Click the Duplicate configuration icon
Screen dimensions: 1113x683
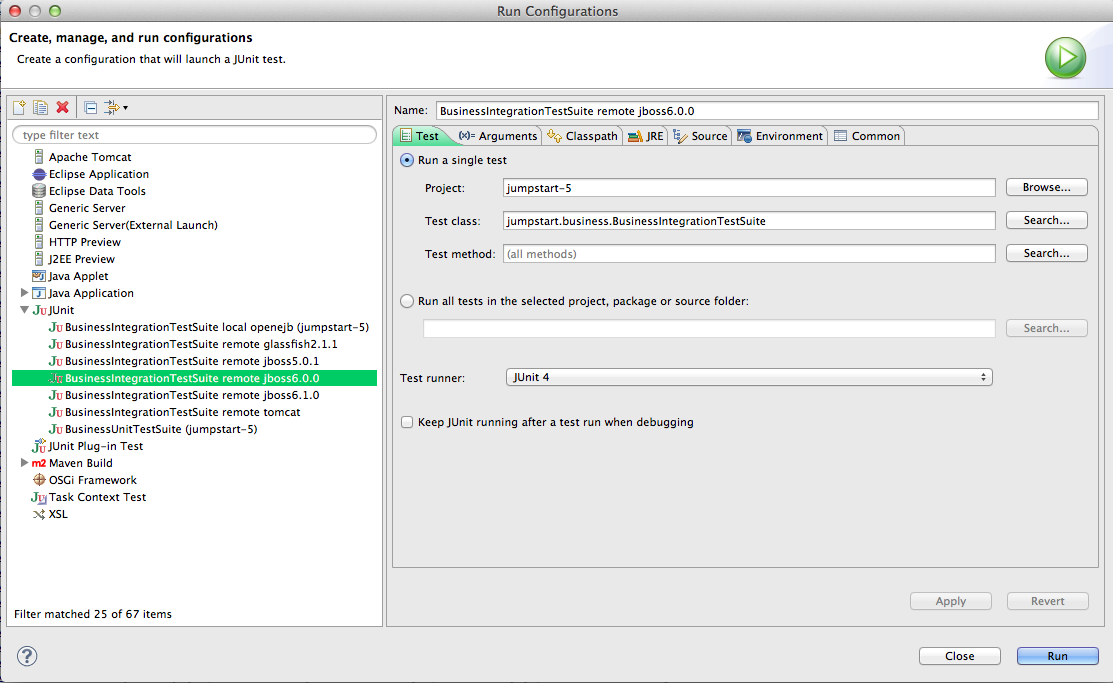tap(40, 107)
